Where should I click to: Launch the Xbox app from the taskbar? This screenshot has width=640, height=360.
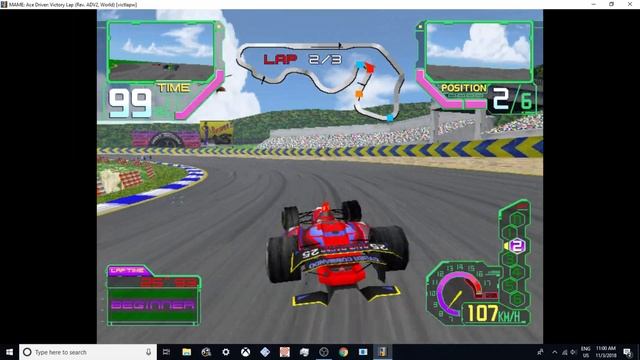[x=245, y=352]
